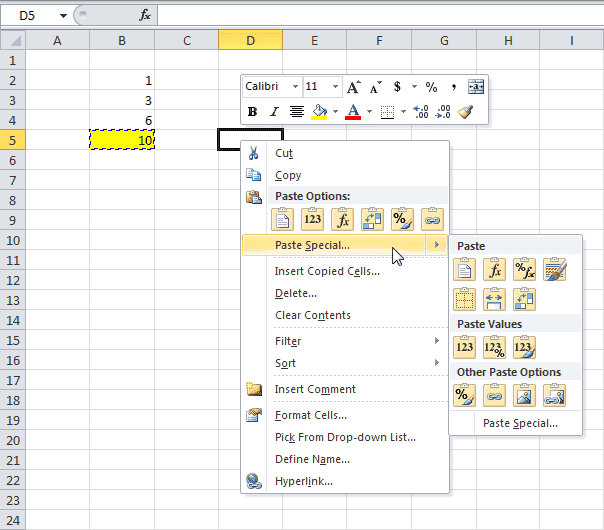Viewport: 604px width, 530px height.
Task: Click Hyperlink... in the context menu
Action: [x=304, y=481]
